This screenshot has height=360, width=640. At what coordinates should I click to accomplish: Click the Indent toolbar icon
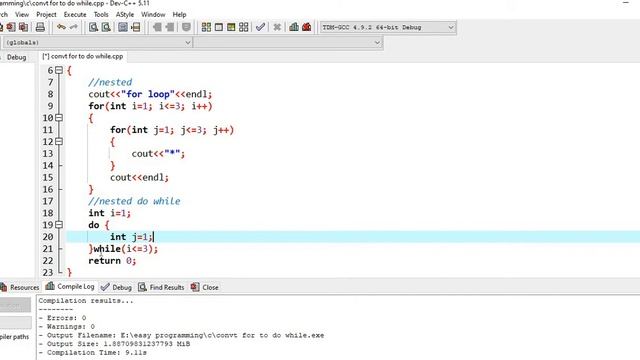click(157, 27)
